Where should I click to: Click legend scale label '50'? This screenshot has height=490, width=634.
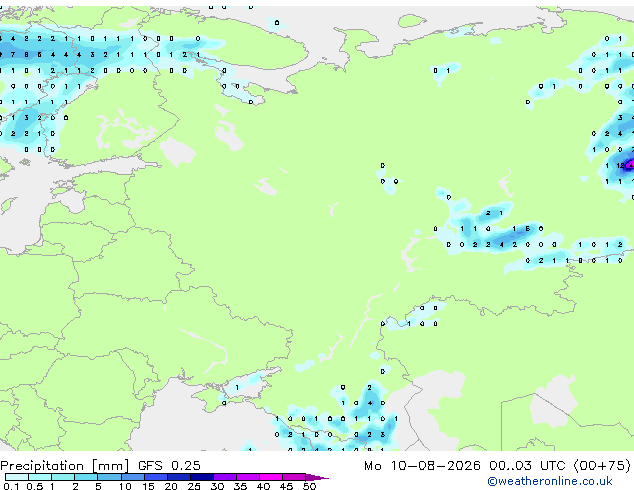pyautogui.click(x=310, y=486)
